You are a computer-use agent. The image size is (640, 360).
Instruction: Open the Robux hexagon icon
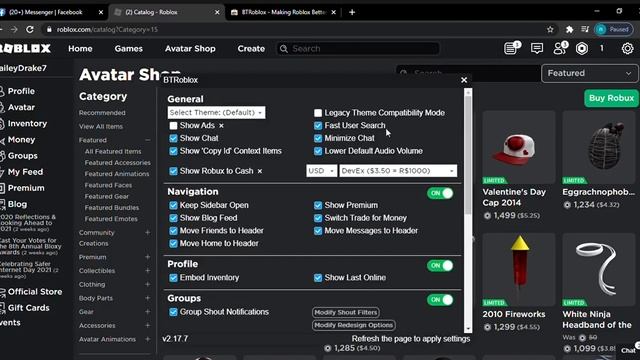tap(582, 49)
